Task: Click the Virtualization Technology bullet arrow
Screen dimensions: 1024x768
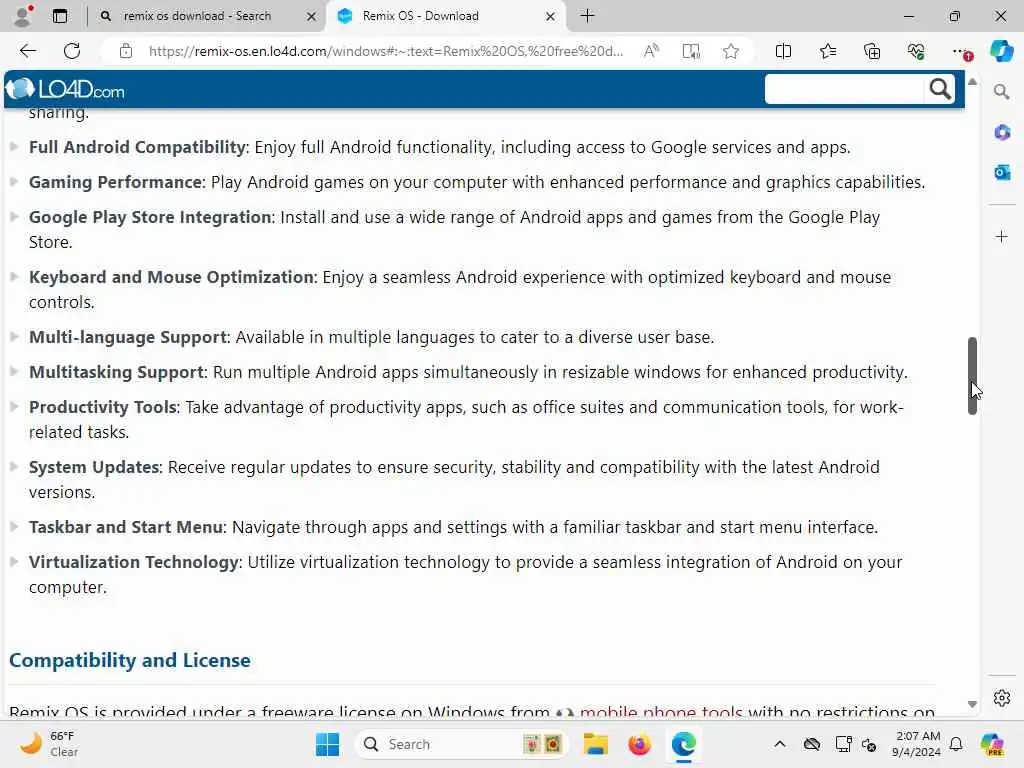Action: (14, 561)
